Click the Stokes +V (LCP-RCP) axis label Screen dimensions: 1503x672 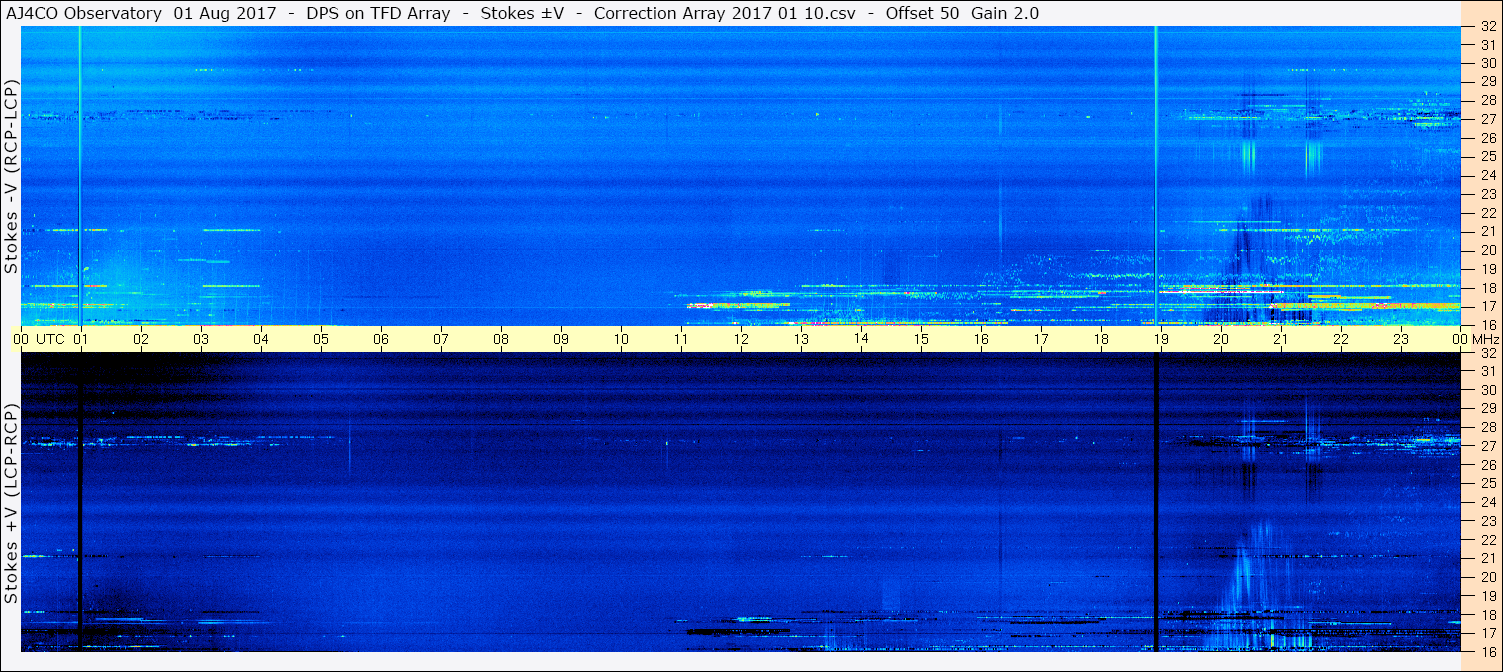click(11, 505)
